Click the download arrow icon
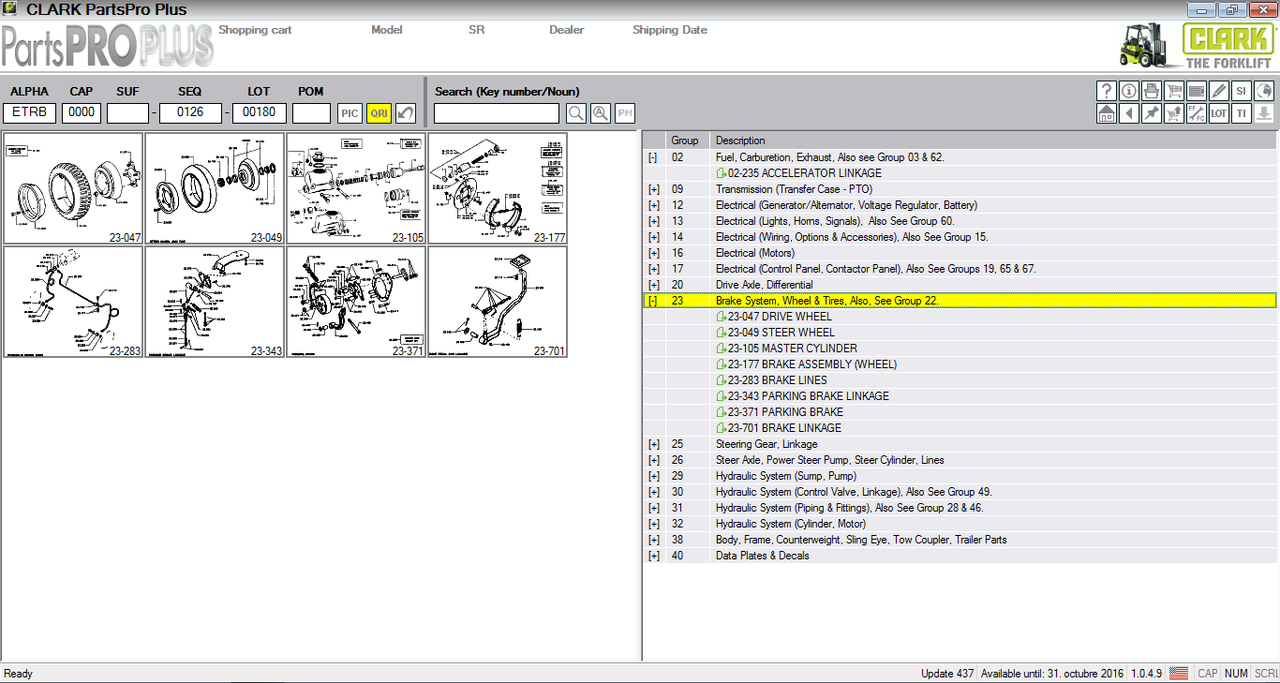This screenshot has width=1280, height=683. pos(1263,113)
